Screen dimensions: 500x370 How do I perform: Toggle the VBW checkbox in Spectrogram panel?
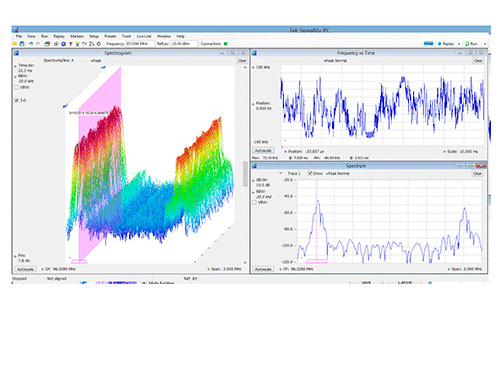click(x=16, y=87)
